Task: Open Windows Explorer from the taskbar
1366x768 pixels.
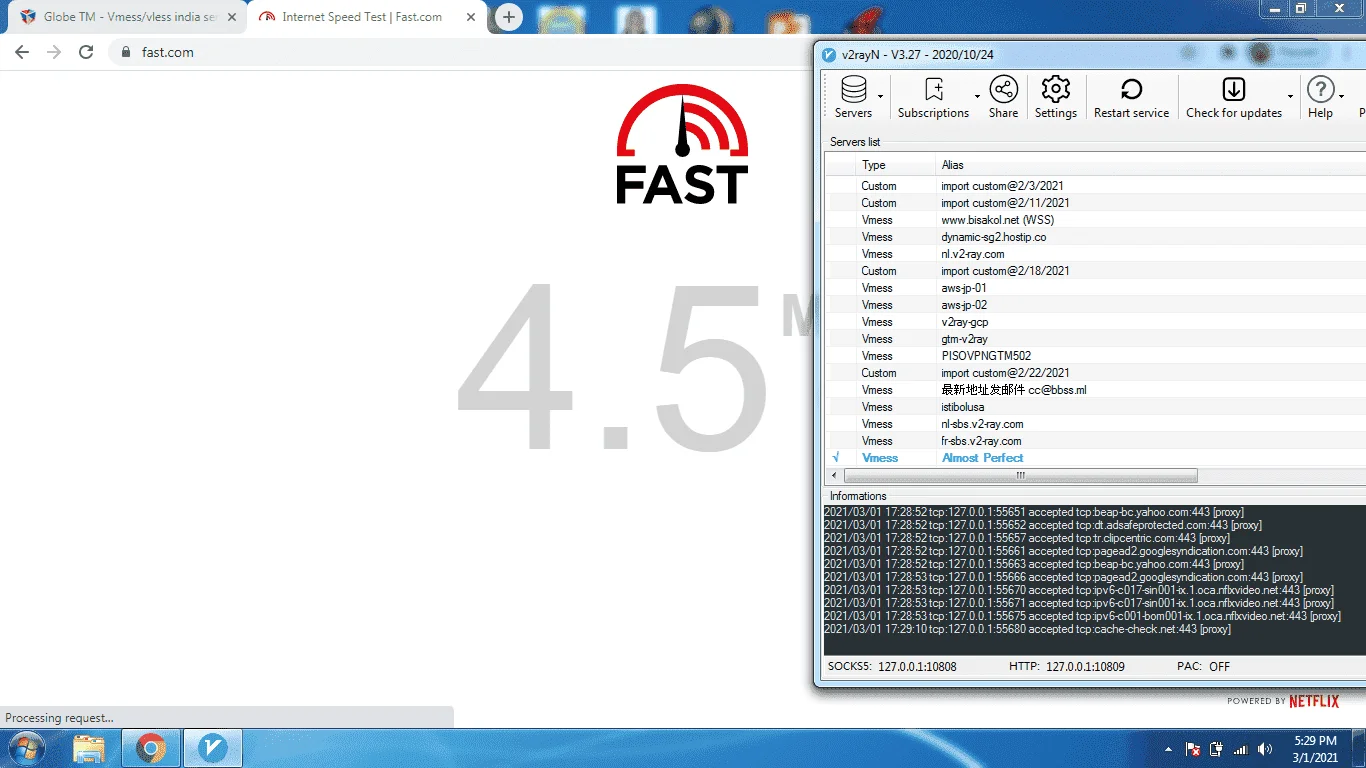Action: pyautogui.click(x=89, y=748)
